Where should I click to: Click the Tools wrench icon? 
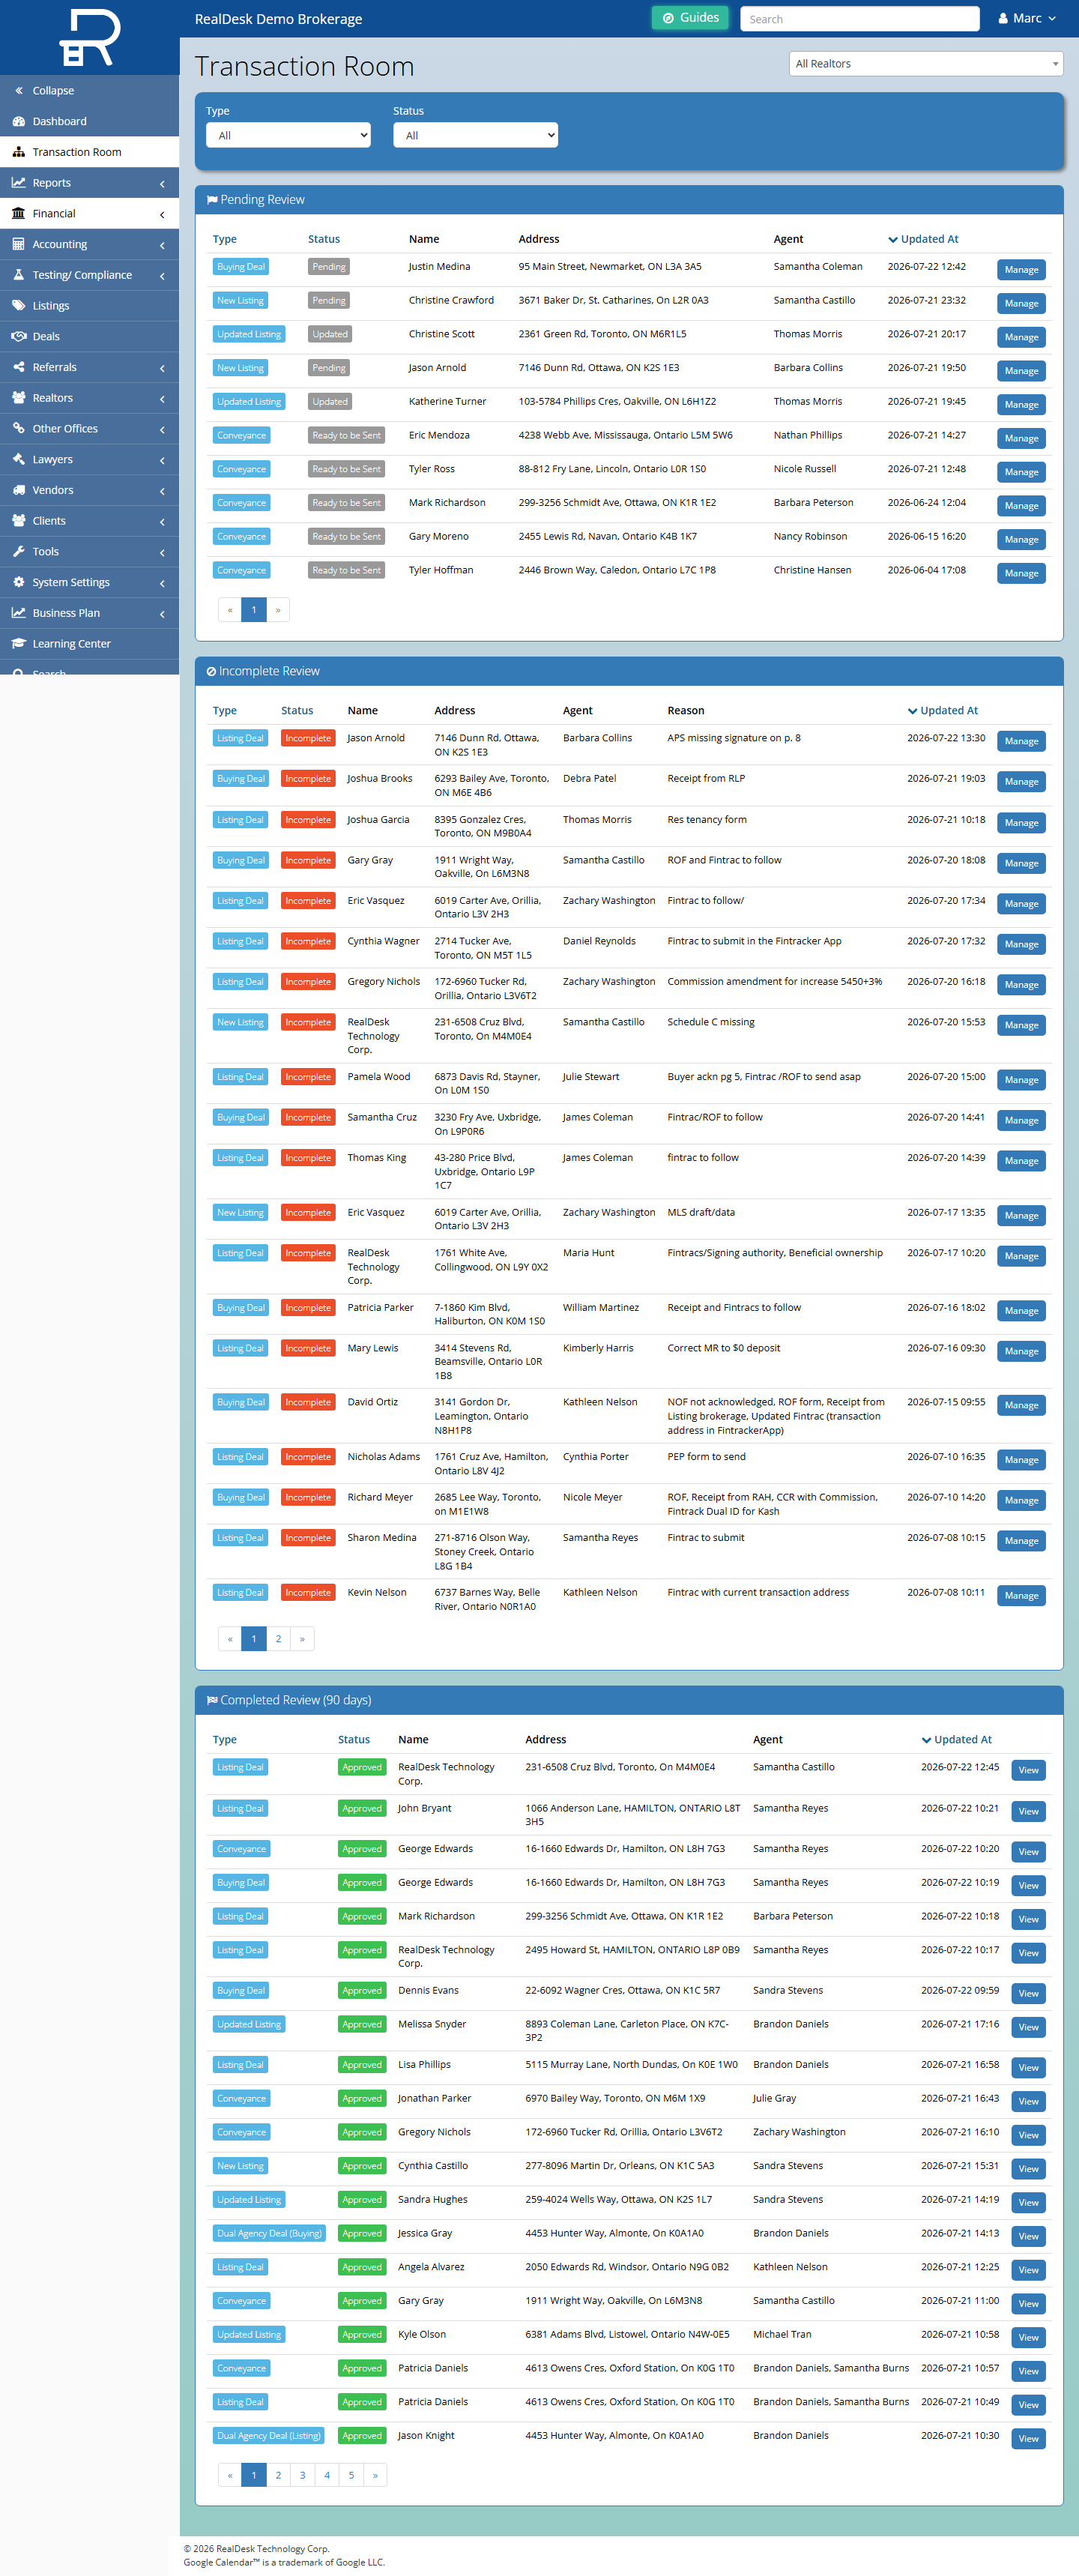(19, 552)
